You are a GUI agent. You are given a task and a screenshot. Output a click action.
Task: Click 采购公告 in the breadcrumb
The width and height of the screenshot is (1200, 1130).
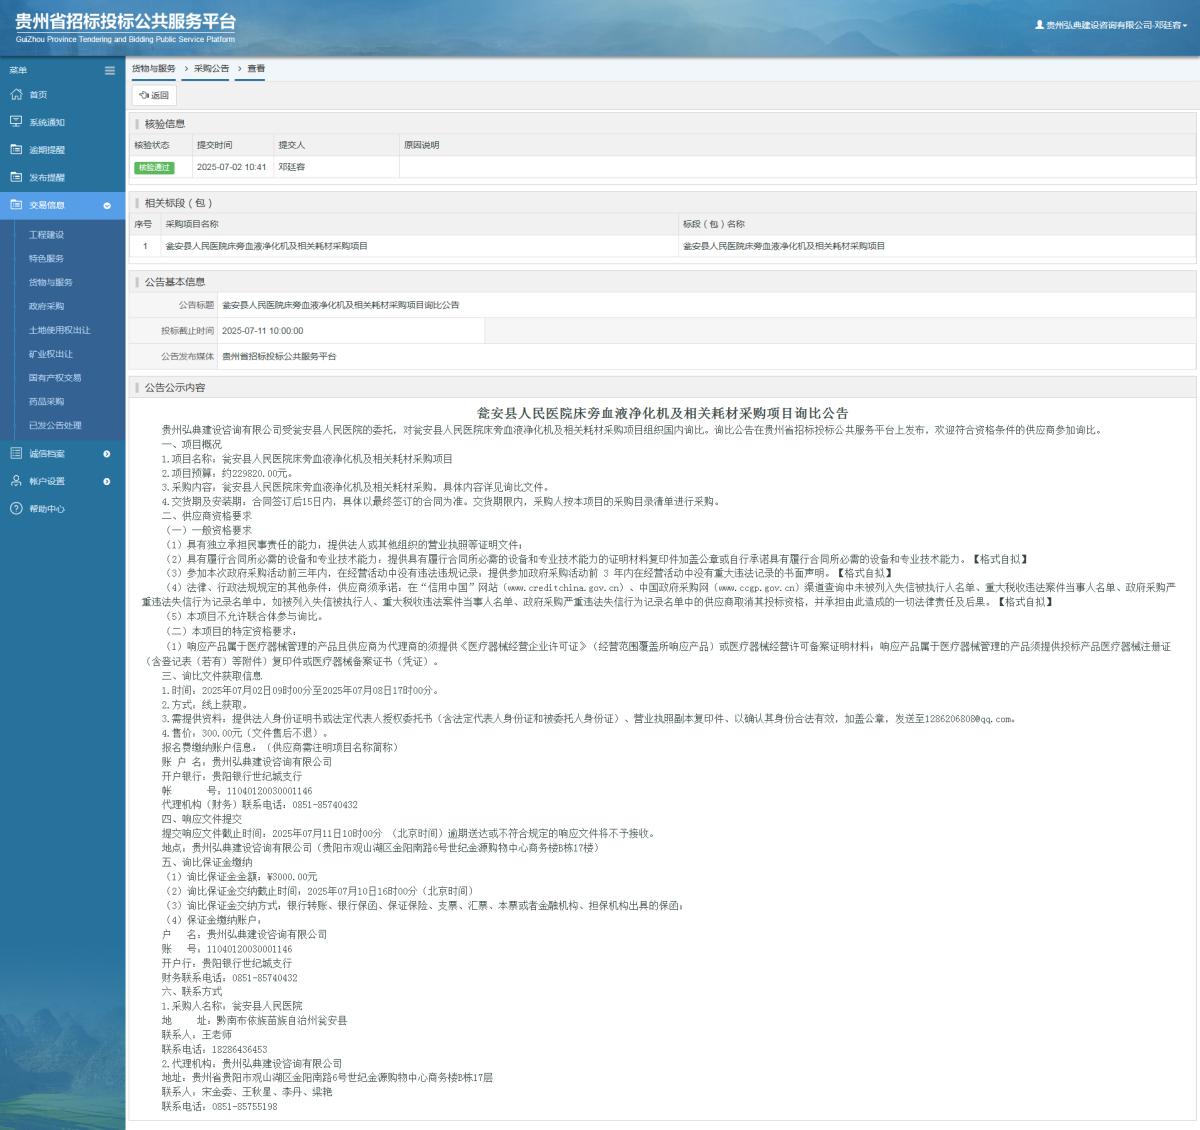[211, 69]
